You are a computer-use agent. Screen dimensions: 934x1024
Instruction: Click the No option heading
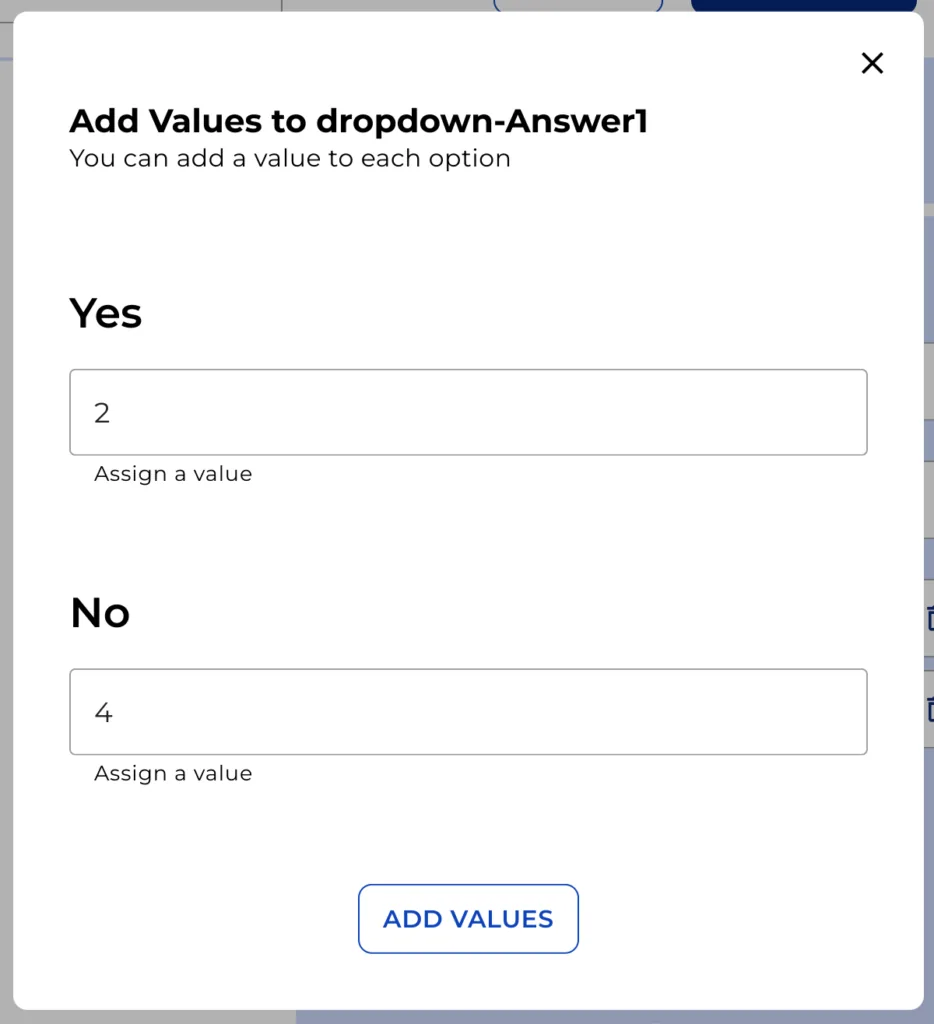99,612
